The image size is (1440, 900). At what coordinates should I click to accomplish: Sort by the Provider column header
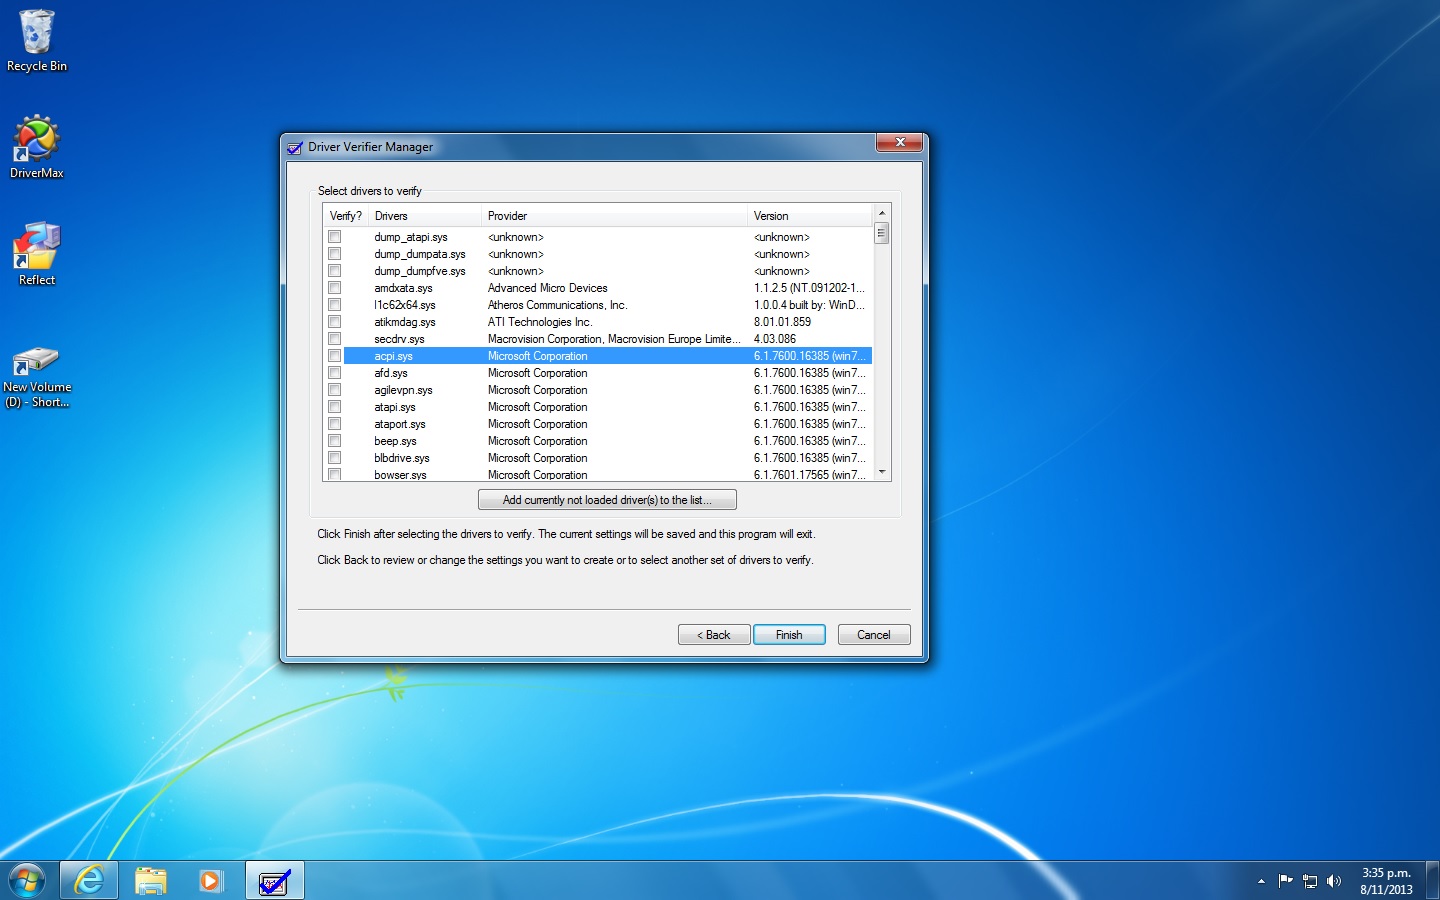[x=615, y=216]
